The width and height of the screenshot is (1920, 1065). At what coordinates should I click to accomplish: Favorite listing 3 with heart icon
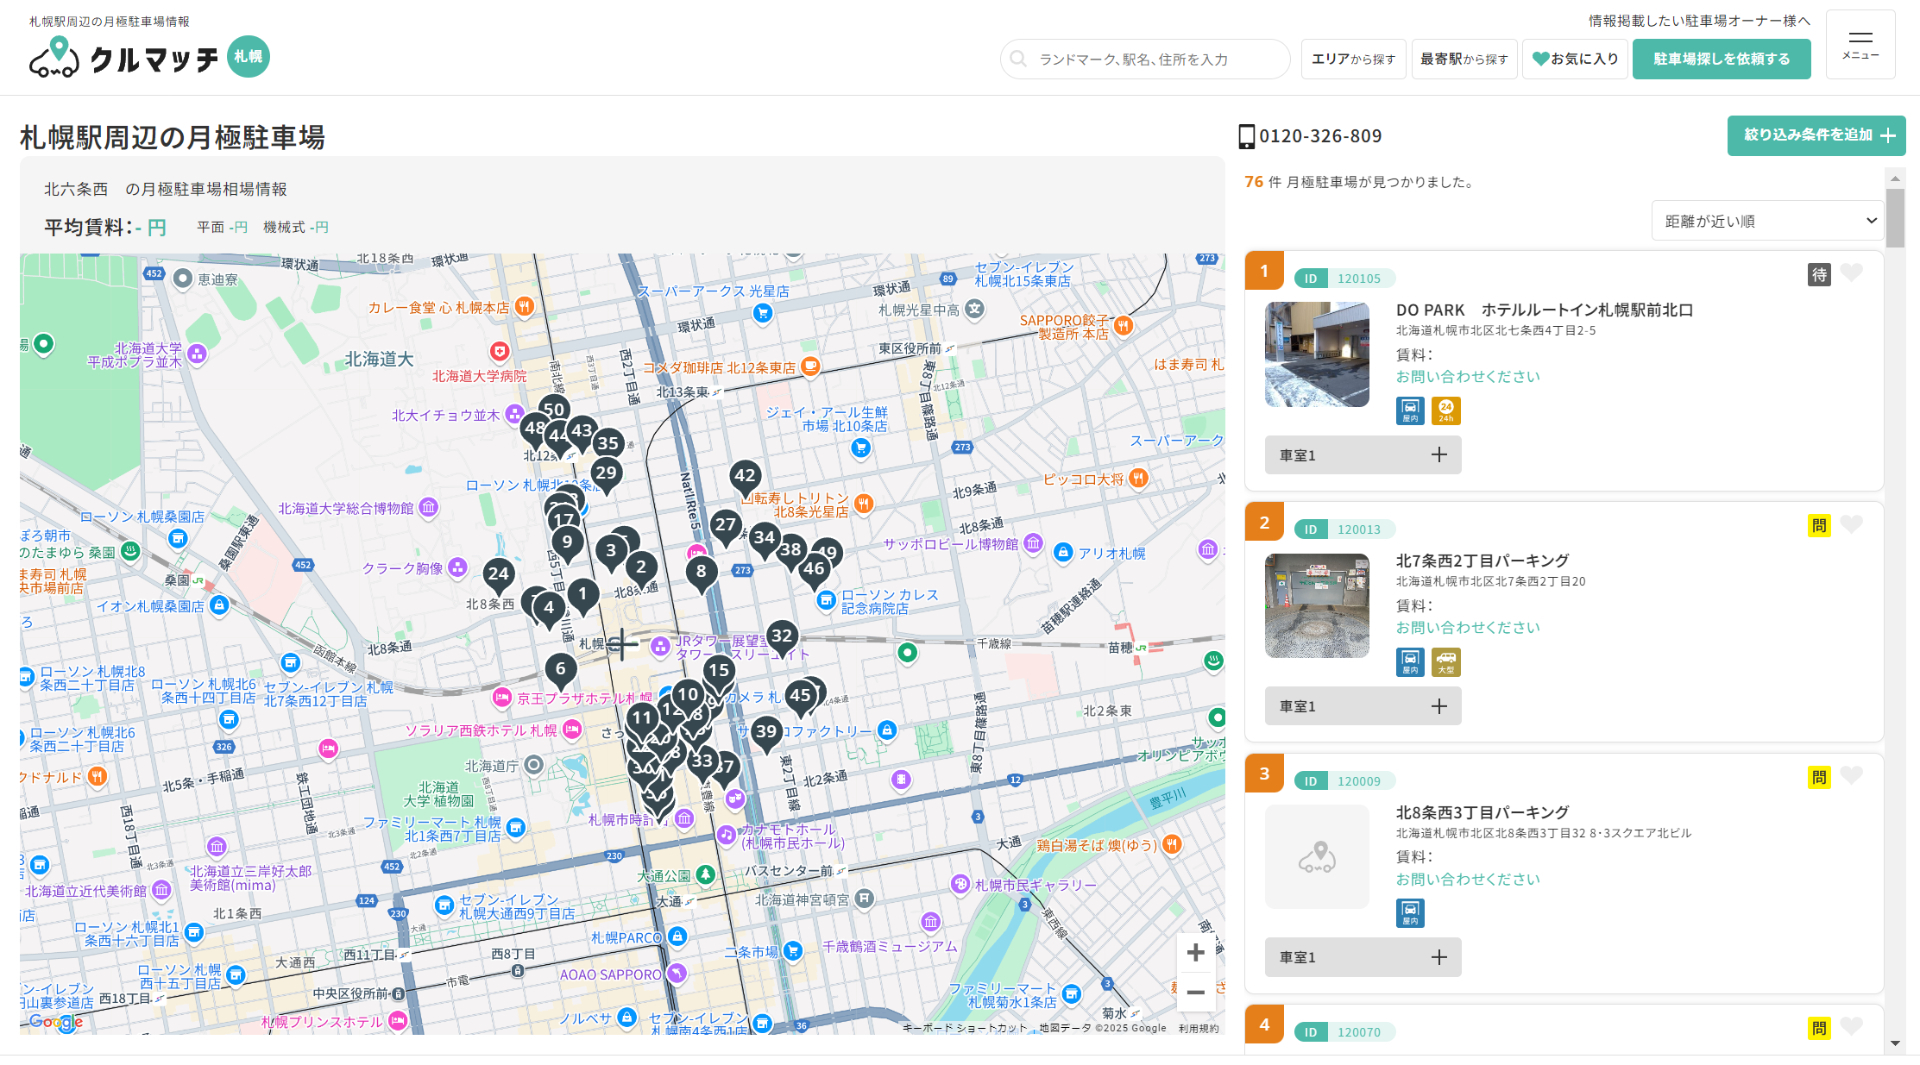pos(1852,776)
